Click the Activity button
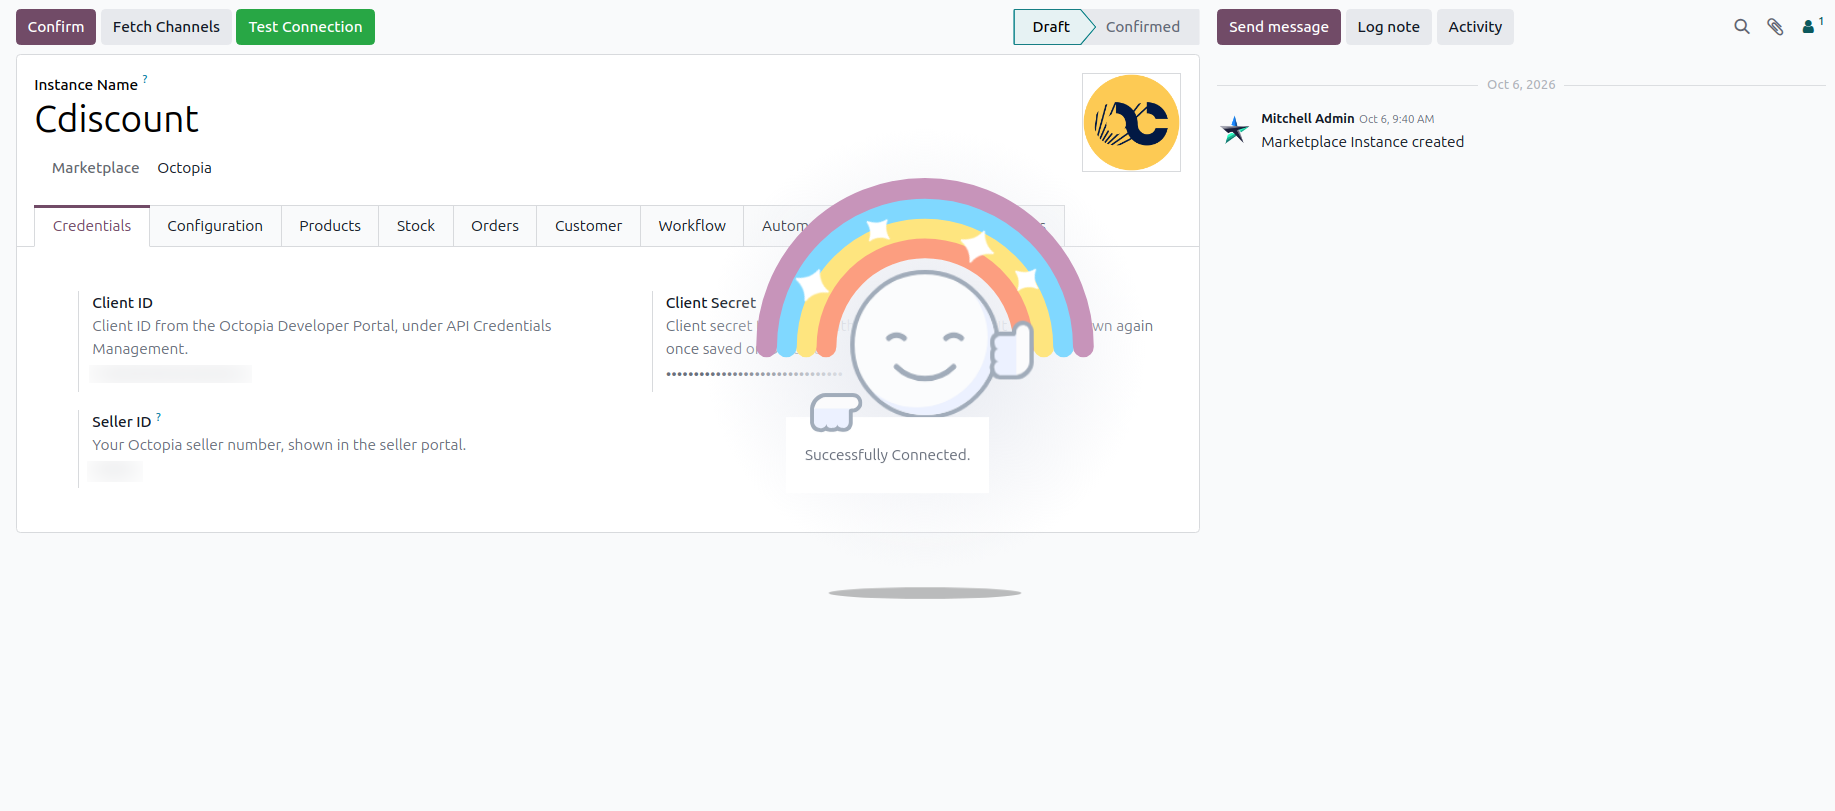 pyautogui.click(x=1475, y=27)
